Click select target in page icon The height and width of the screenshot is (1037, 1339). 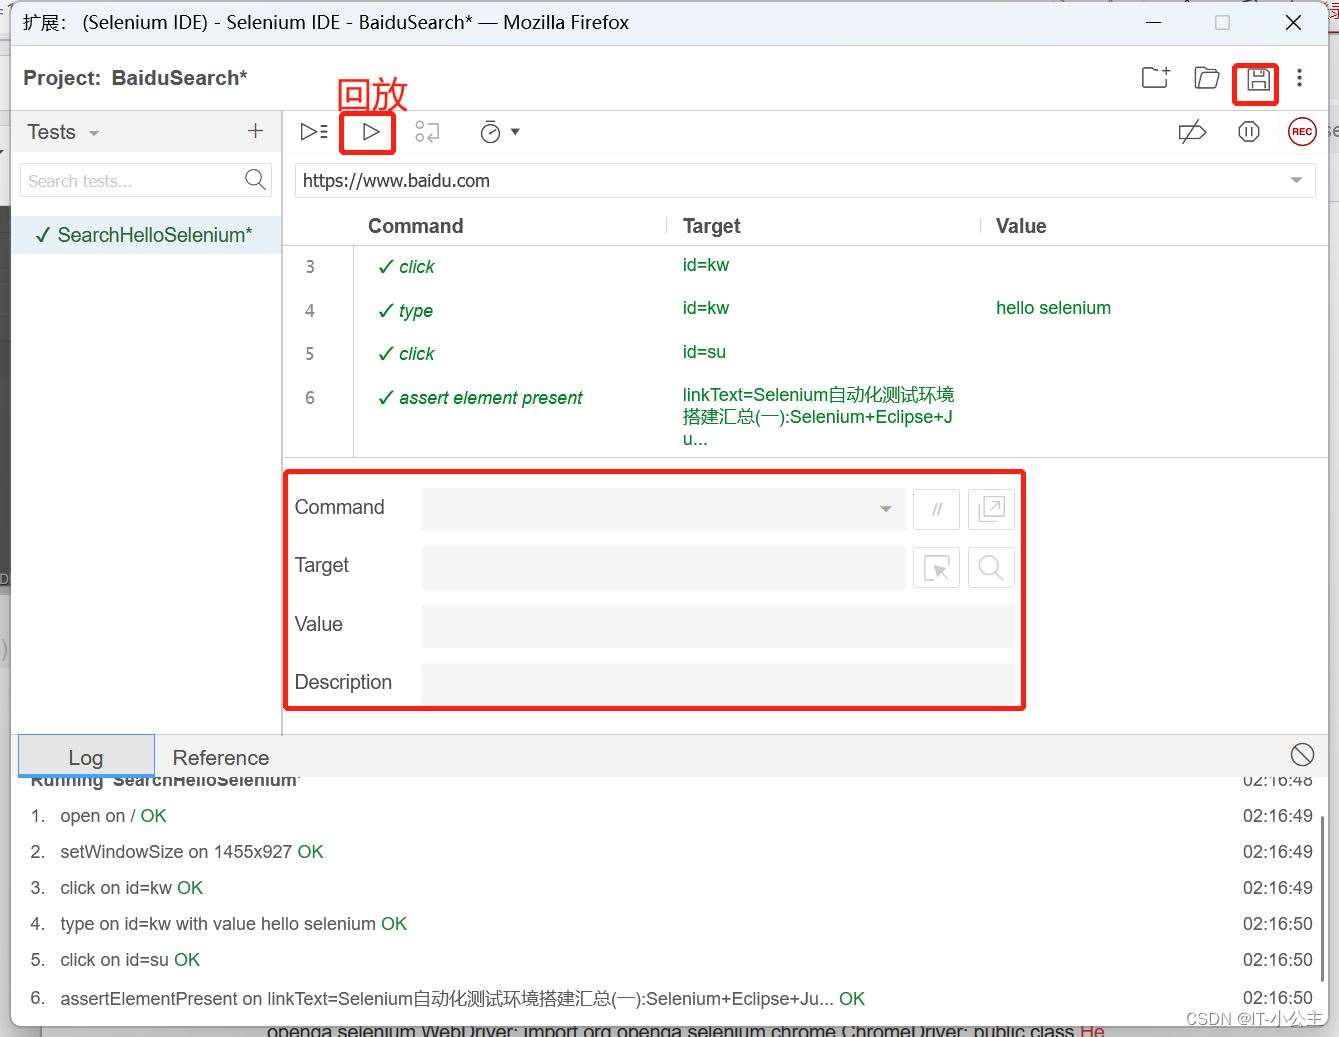point(936,567)
